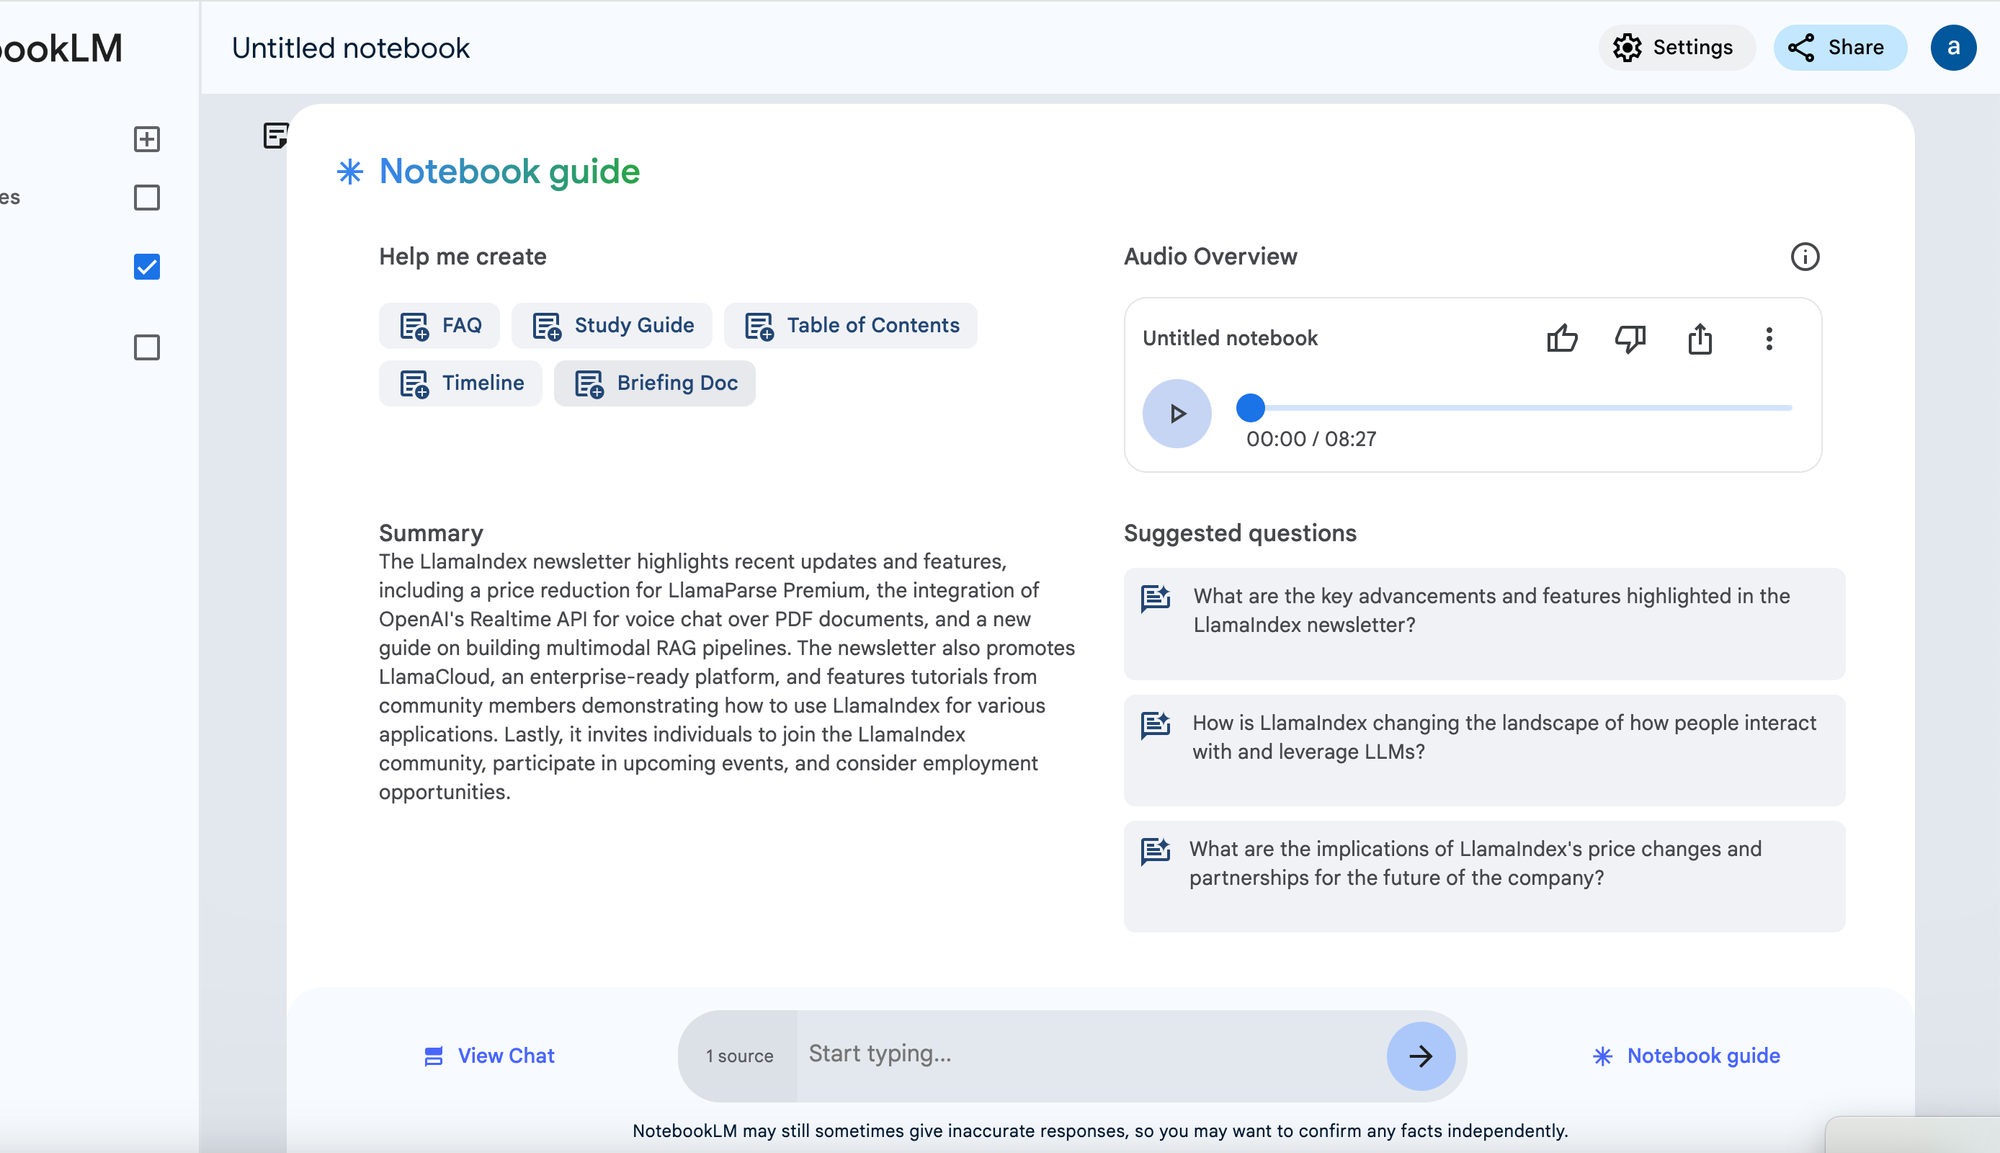Click the audio progress slider handle
The height and width of the screenshot is (1153, 2000).
1250,408
